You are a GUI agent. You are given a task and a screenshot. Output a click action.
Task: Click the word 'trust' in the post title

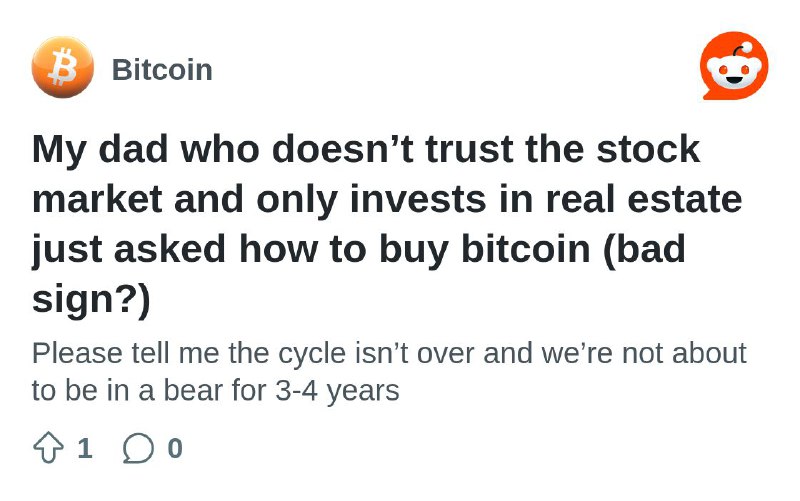[469, 149]
